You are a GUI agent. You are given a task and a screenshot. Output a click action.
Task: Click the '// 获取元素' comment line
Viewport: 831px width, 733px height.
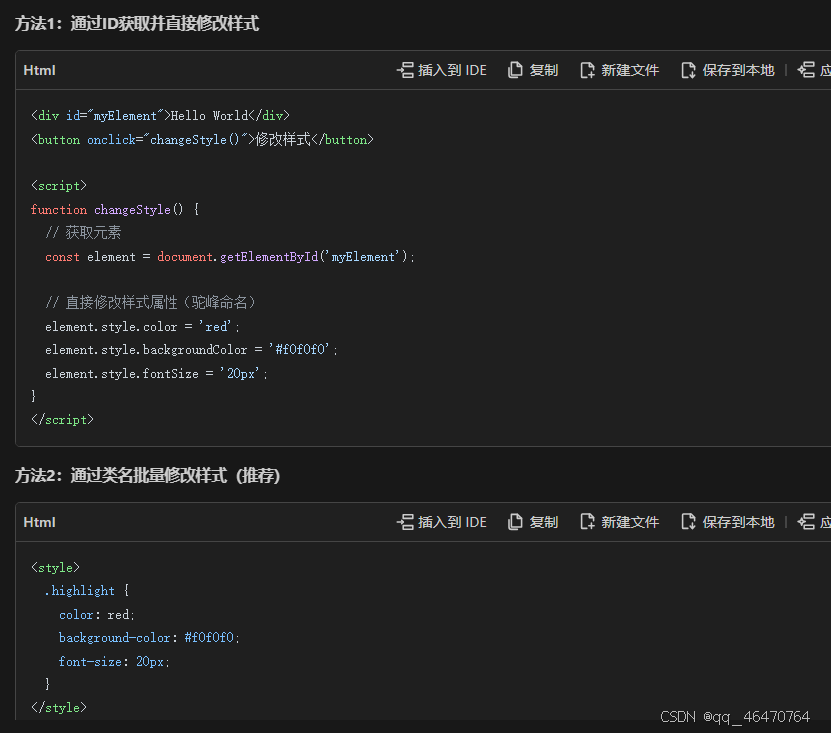pyautogui.click(x=83, y=233)
